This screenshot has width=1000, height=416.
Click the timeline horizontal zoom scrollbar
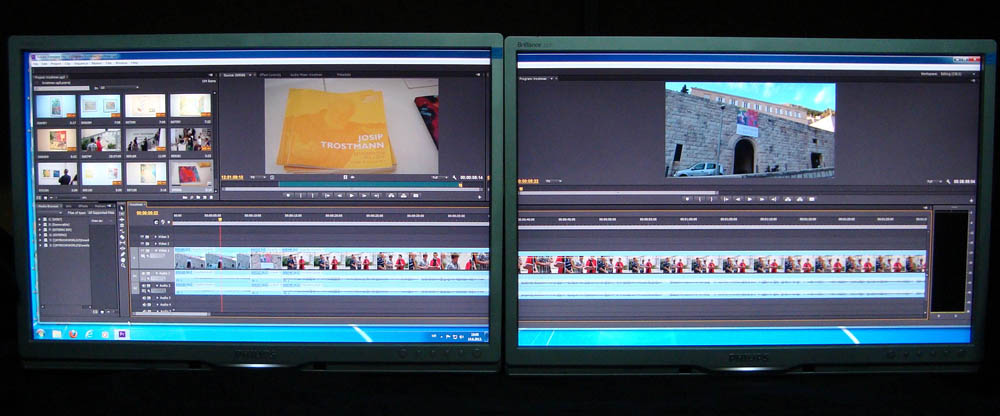[x=171, y=314]
